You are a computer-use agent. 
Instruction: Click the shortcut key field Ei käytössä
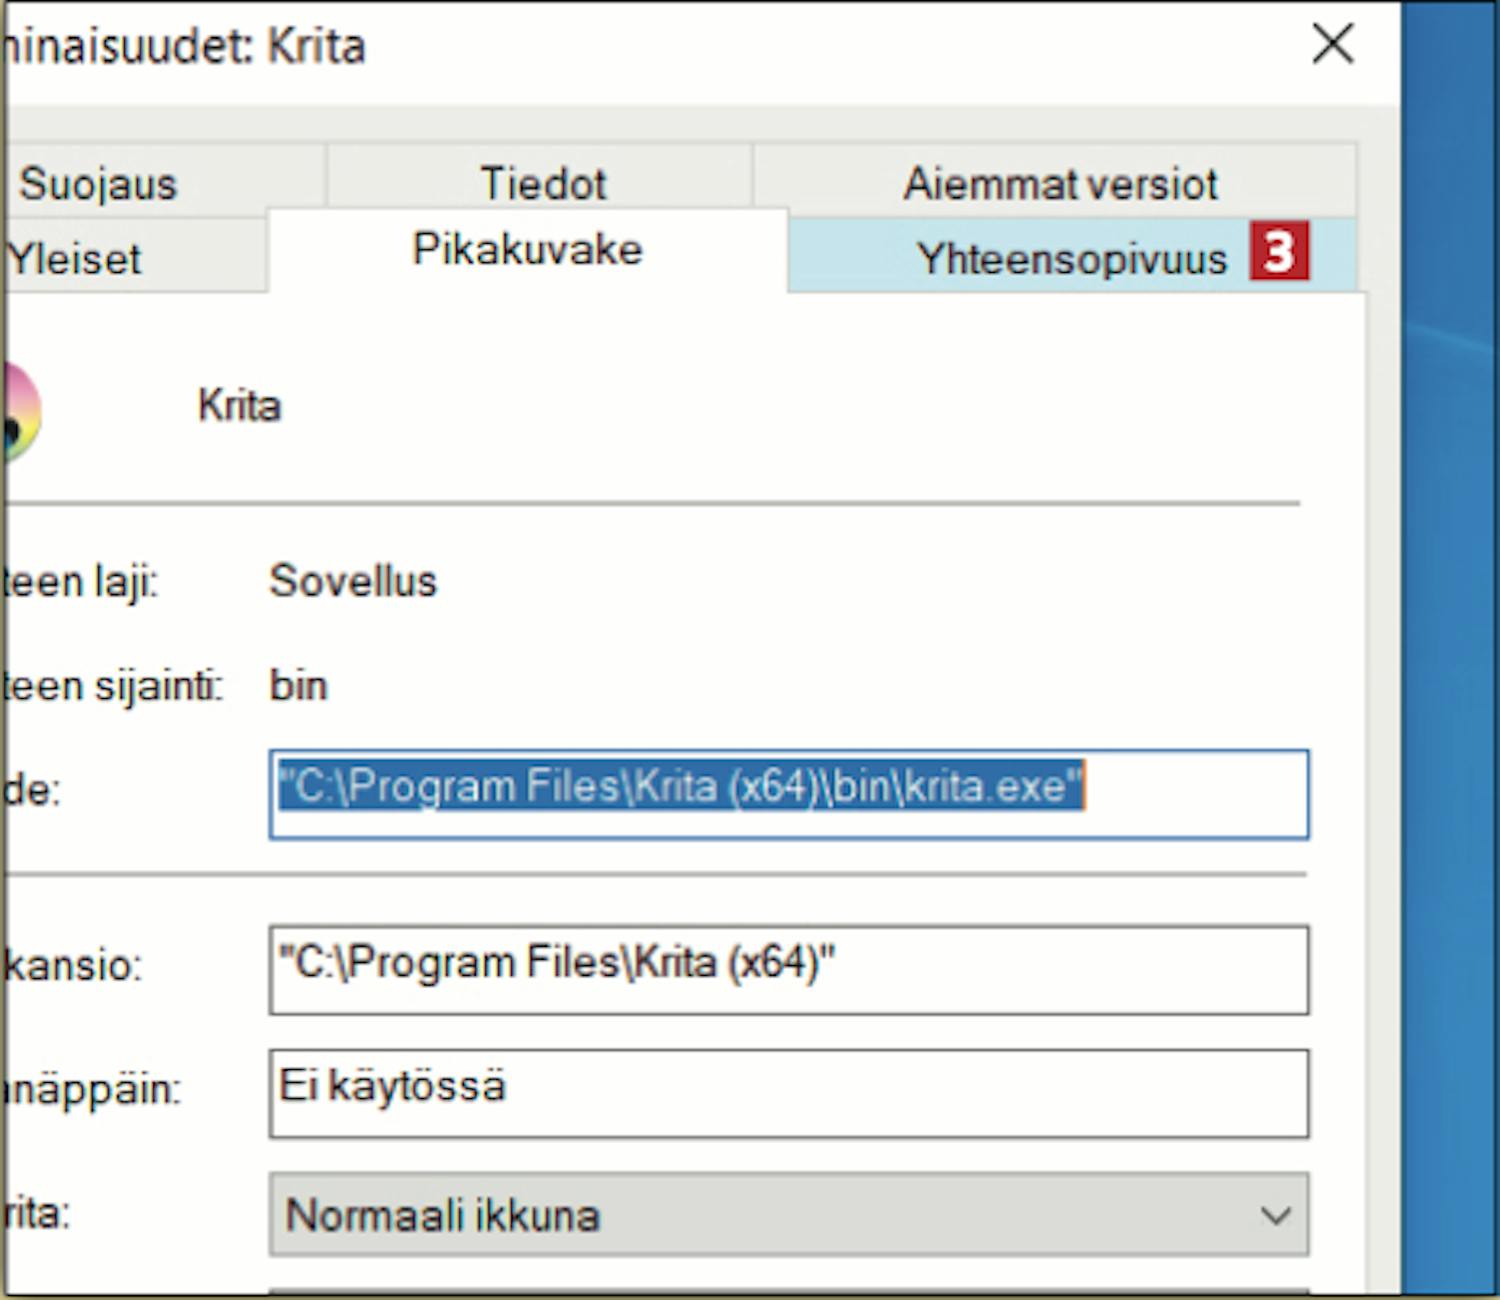tap(789, 1093)
